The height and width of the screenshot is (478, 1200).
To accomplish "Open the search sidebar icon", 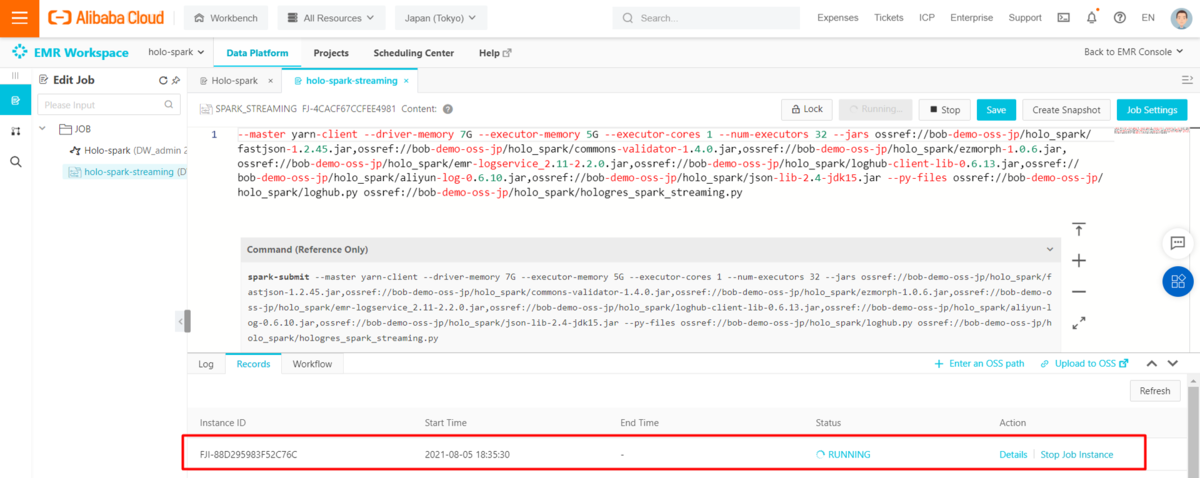I will click(15, 161).
